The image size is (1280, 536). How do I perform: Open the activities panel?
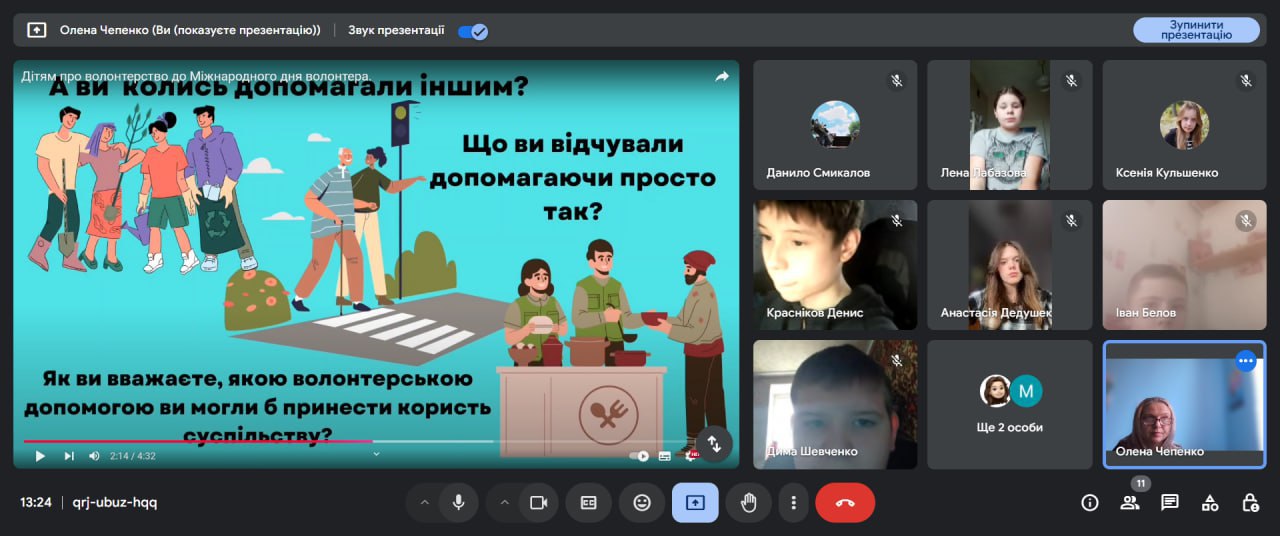(1210, 503)
